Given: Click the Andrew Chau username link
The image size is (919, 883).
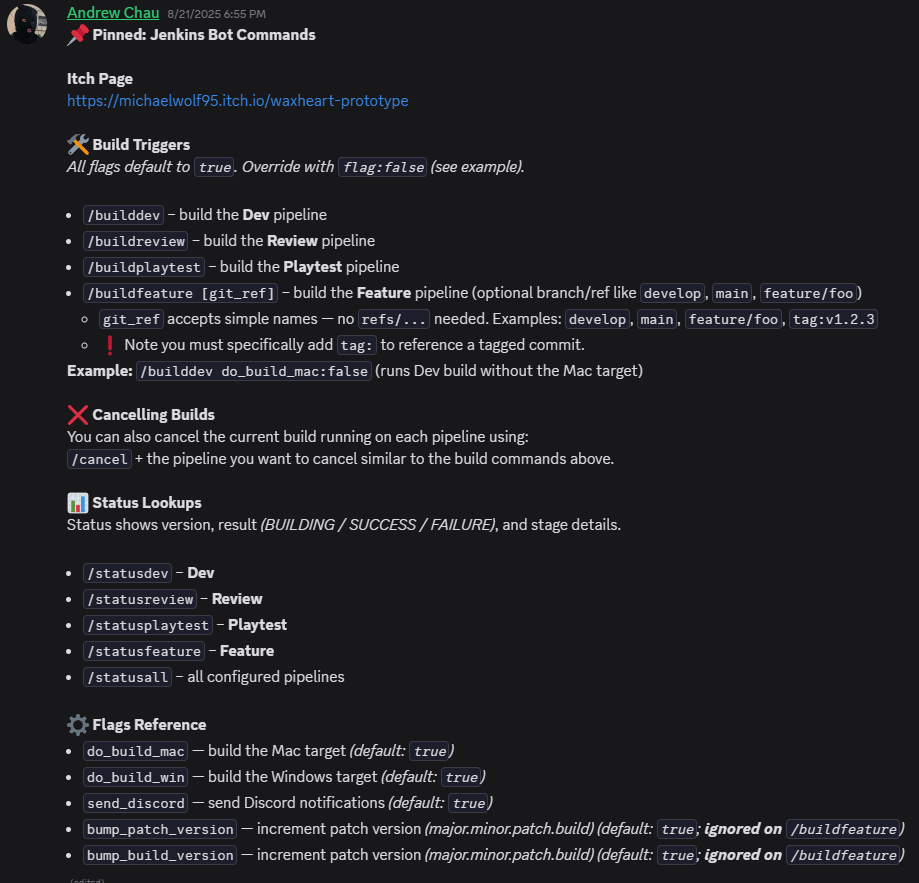Looking at the screenshot, I should (113, 12).
